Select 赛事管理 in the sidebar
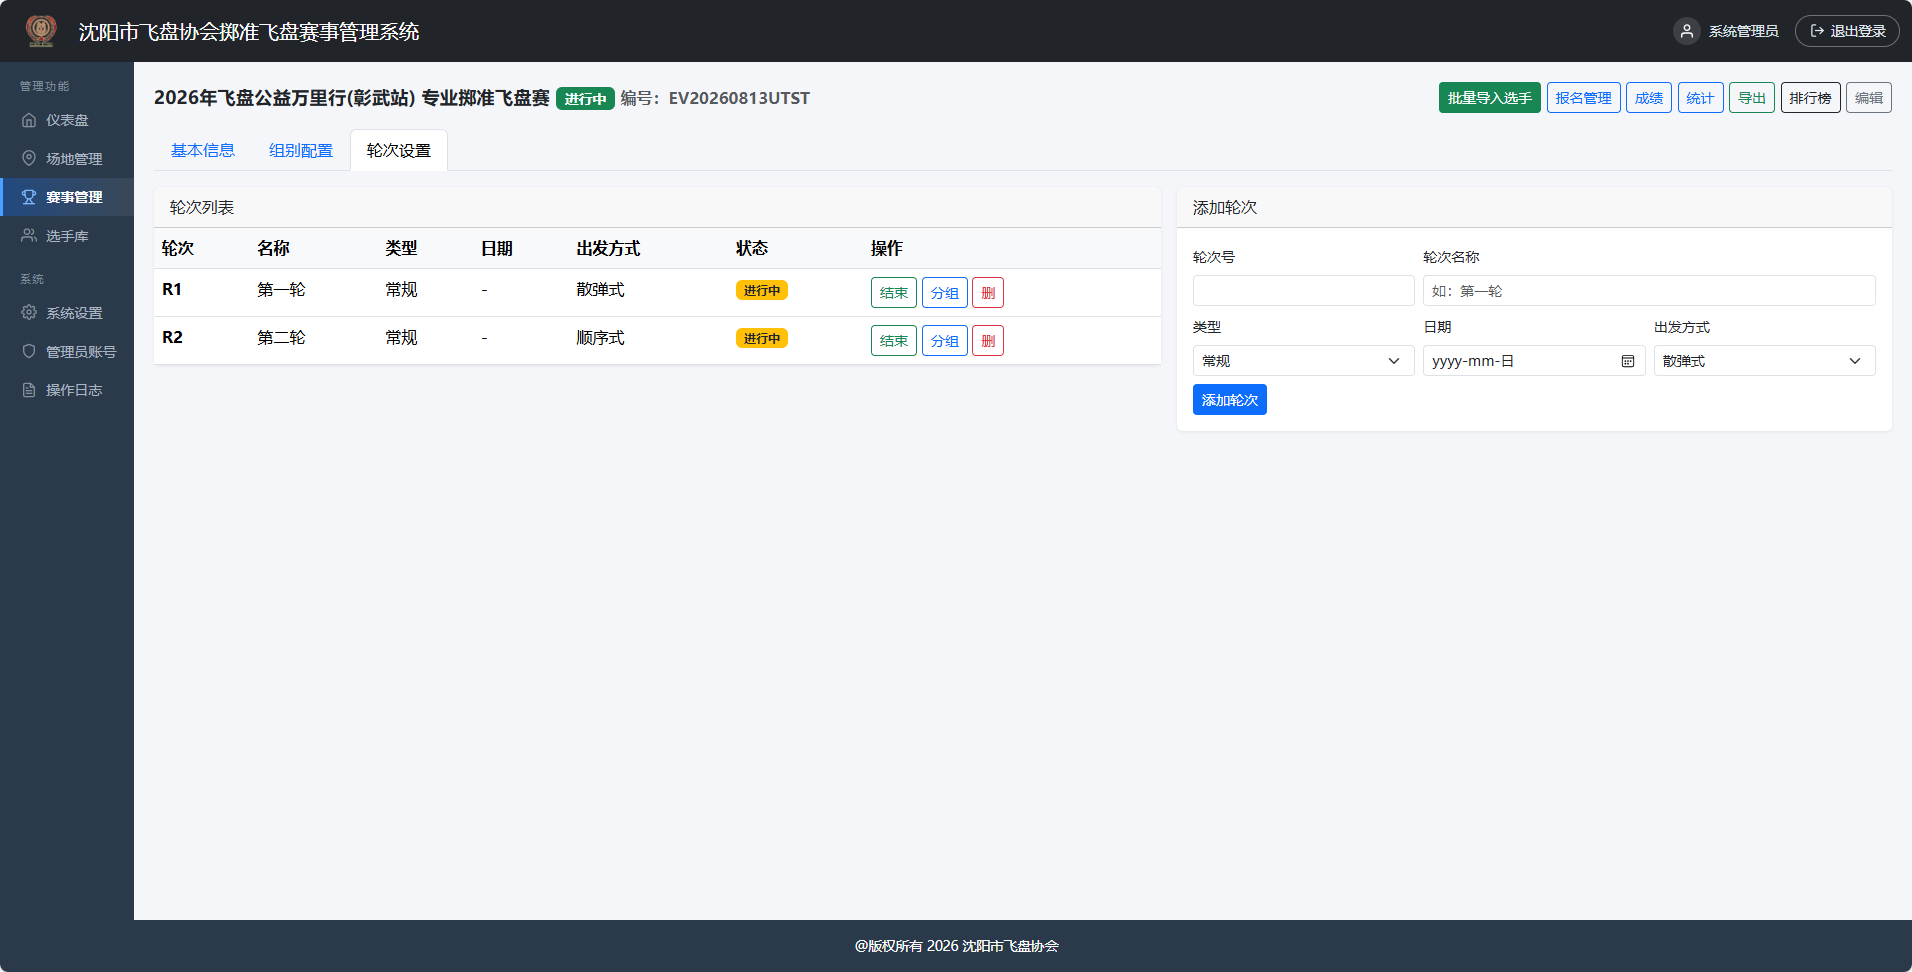The height and width of the screenshot is (972, 1912). (67, 197)
